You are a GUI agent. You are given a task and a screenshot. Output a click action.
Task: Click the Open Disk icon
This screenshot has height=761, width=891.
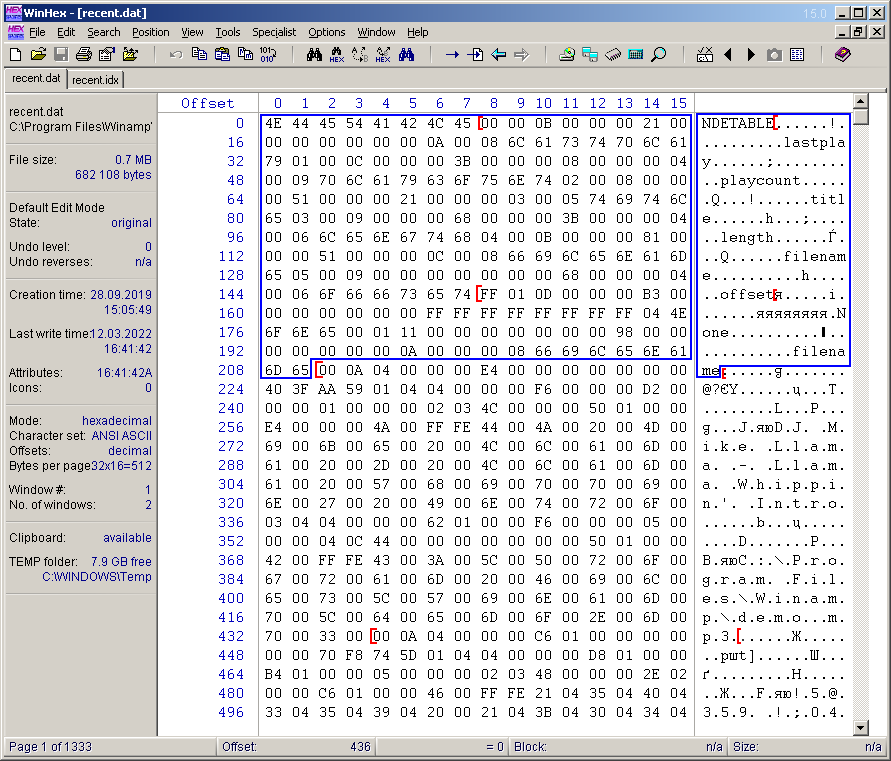tap(567, 55)
